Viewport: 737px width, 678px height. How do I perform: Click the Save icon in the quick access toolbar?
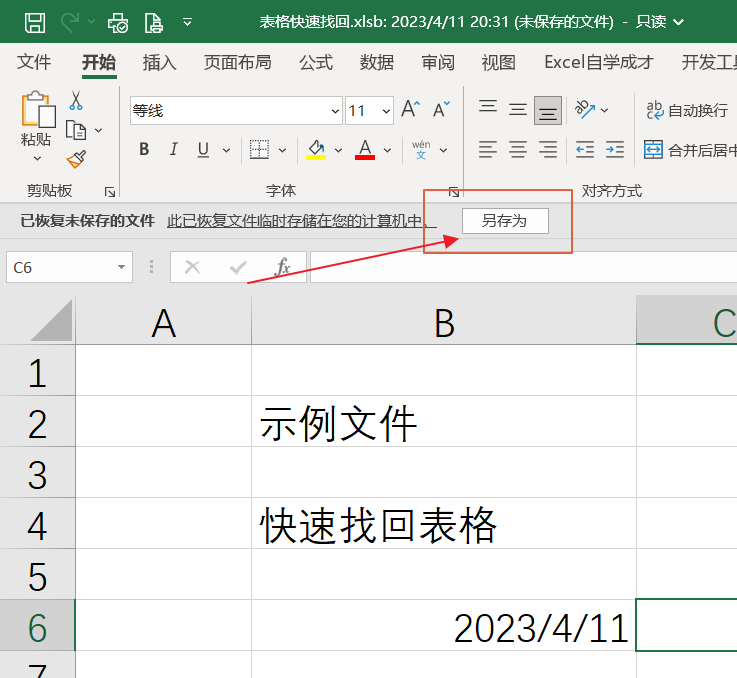35,22
